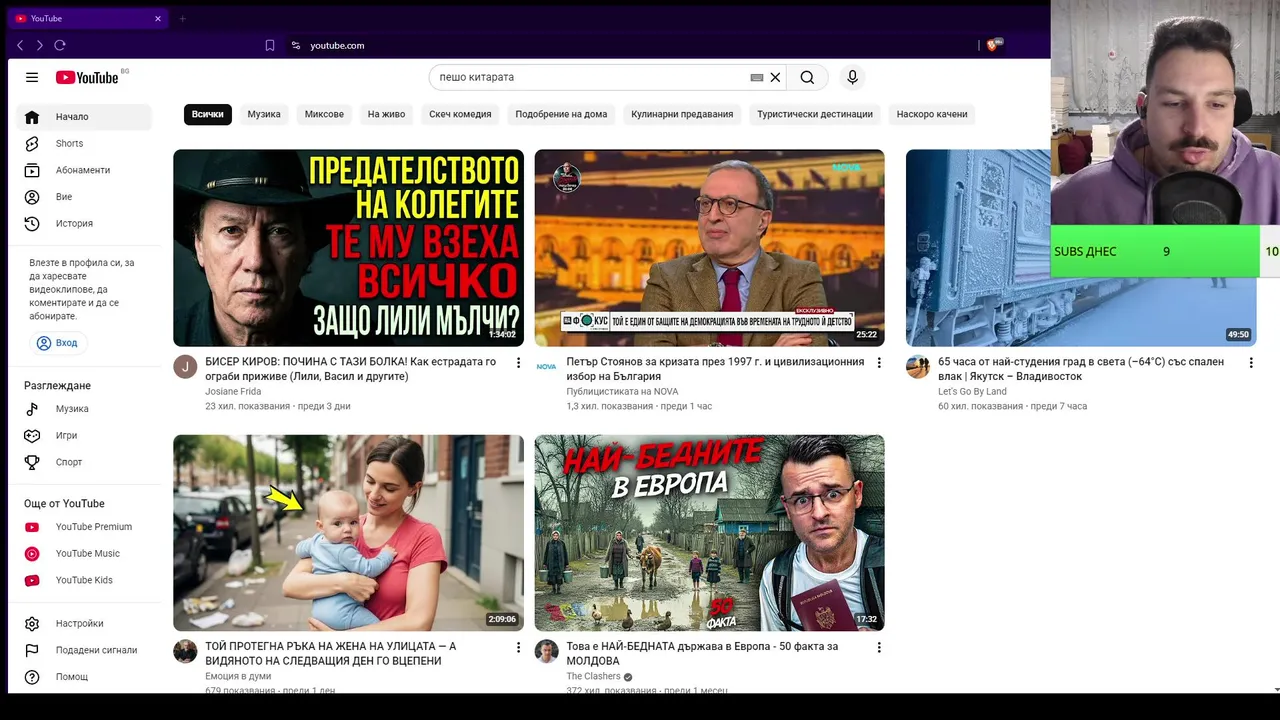Open The Clashers channel link

(x=593, y=677)
